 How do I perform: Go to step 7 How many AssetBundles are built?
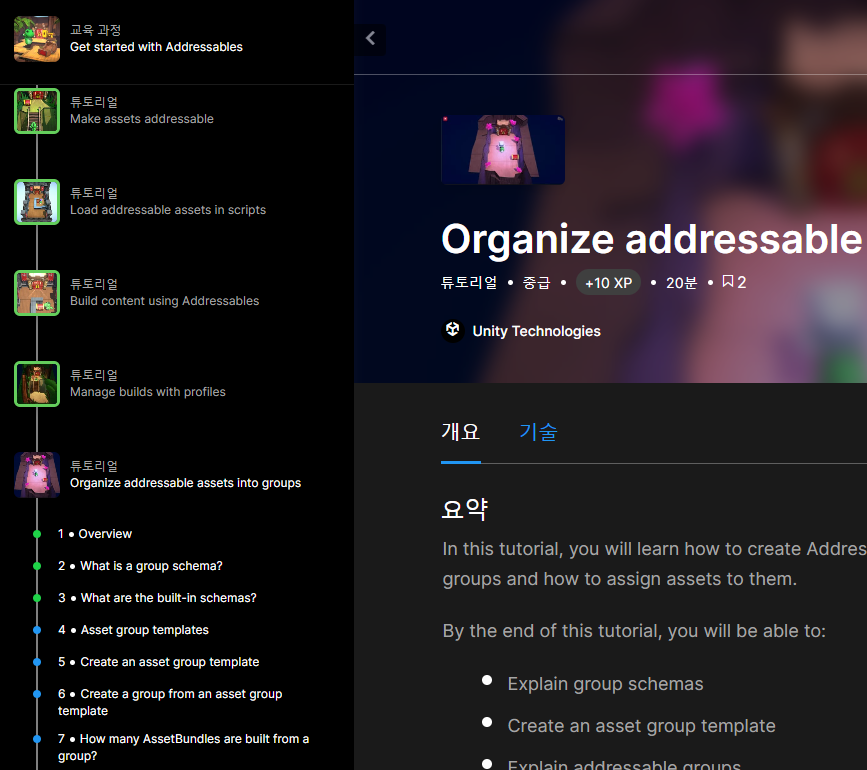tap(184, 747)
